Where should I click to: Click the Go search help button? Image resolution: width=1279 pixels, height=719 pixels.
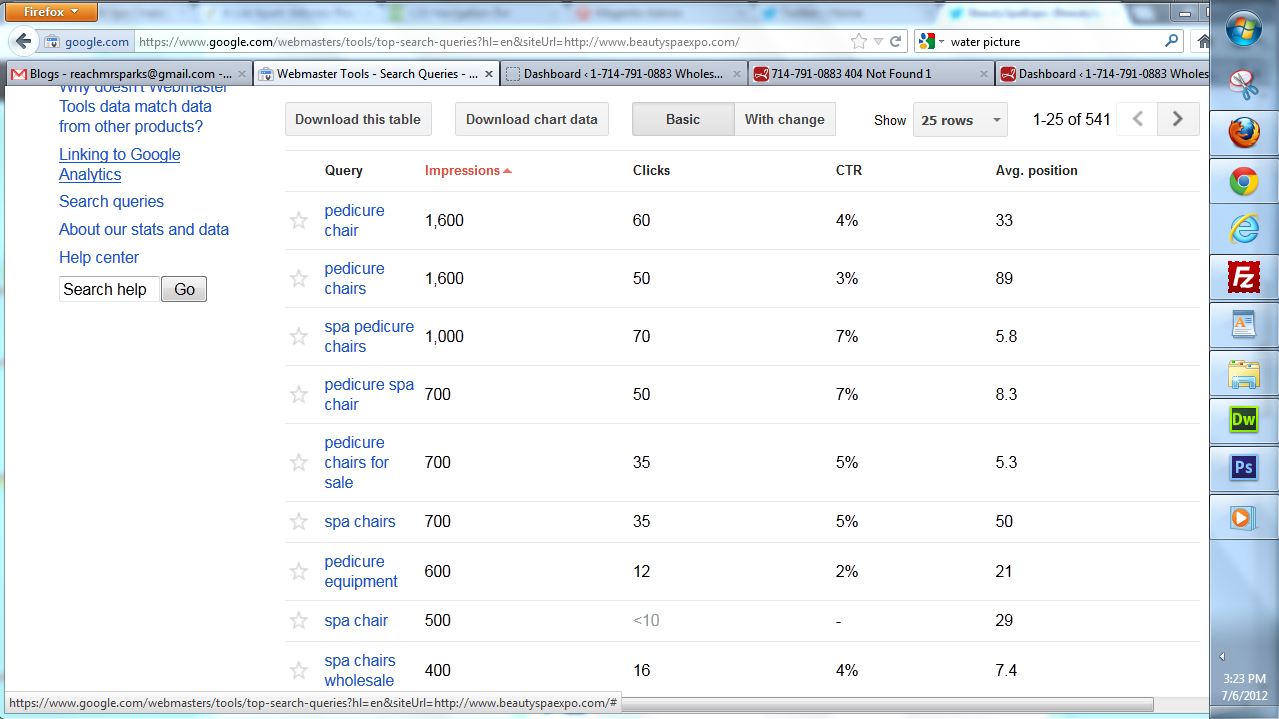pyautogui.click(x=184, y=289)
